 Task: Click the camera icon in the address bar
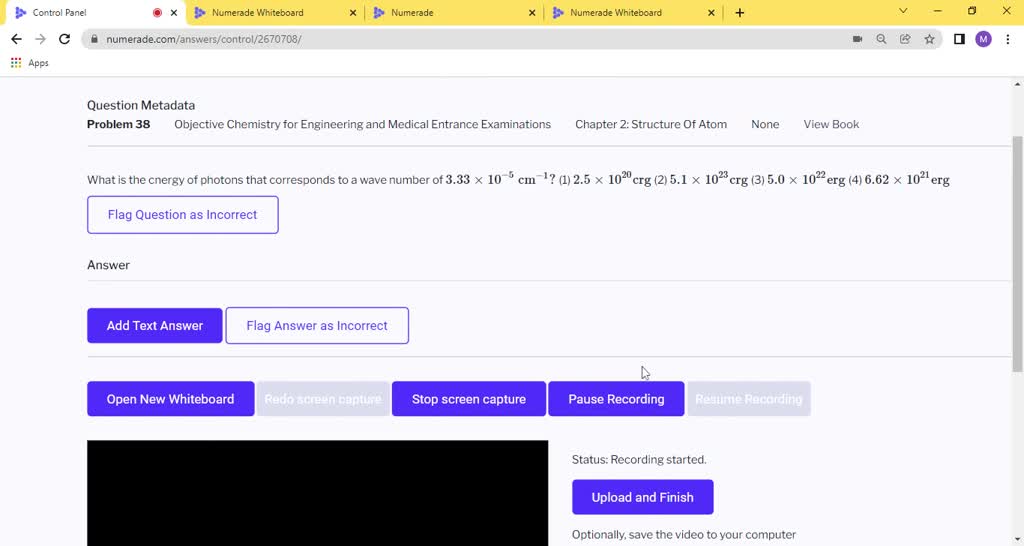click(x=857, y=39)
